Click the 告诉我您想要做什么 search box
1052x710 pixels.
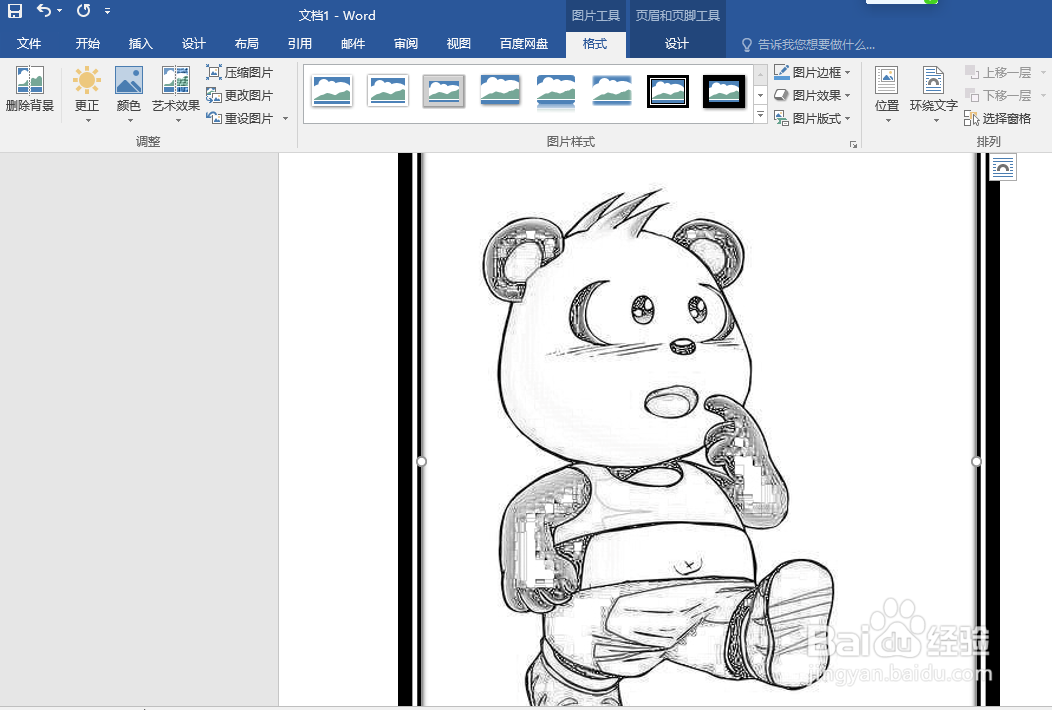[x=808, y=44]
